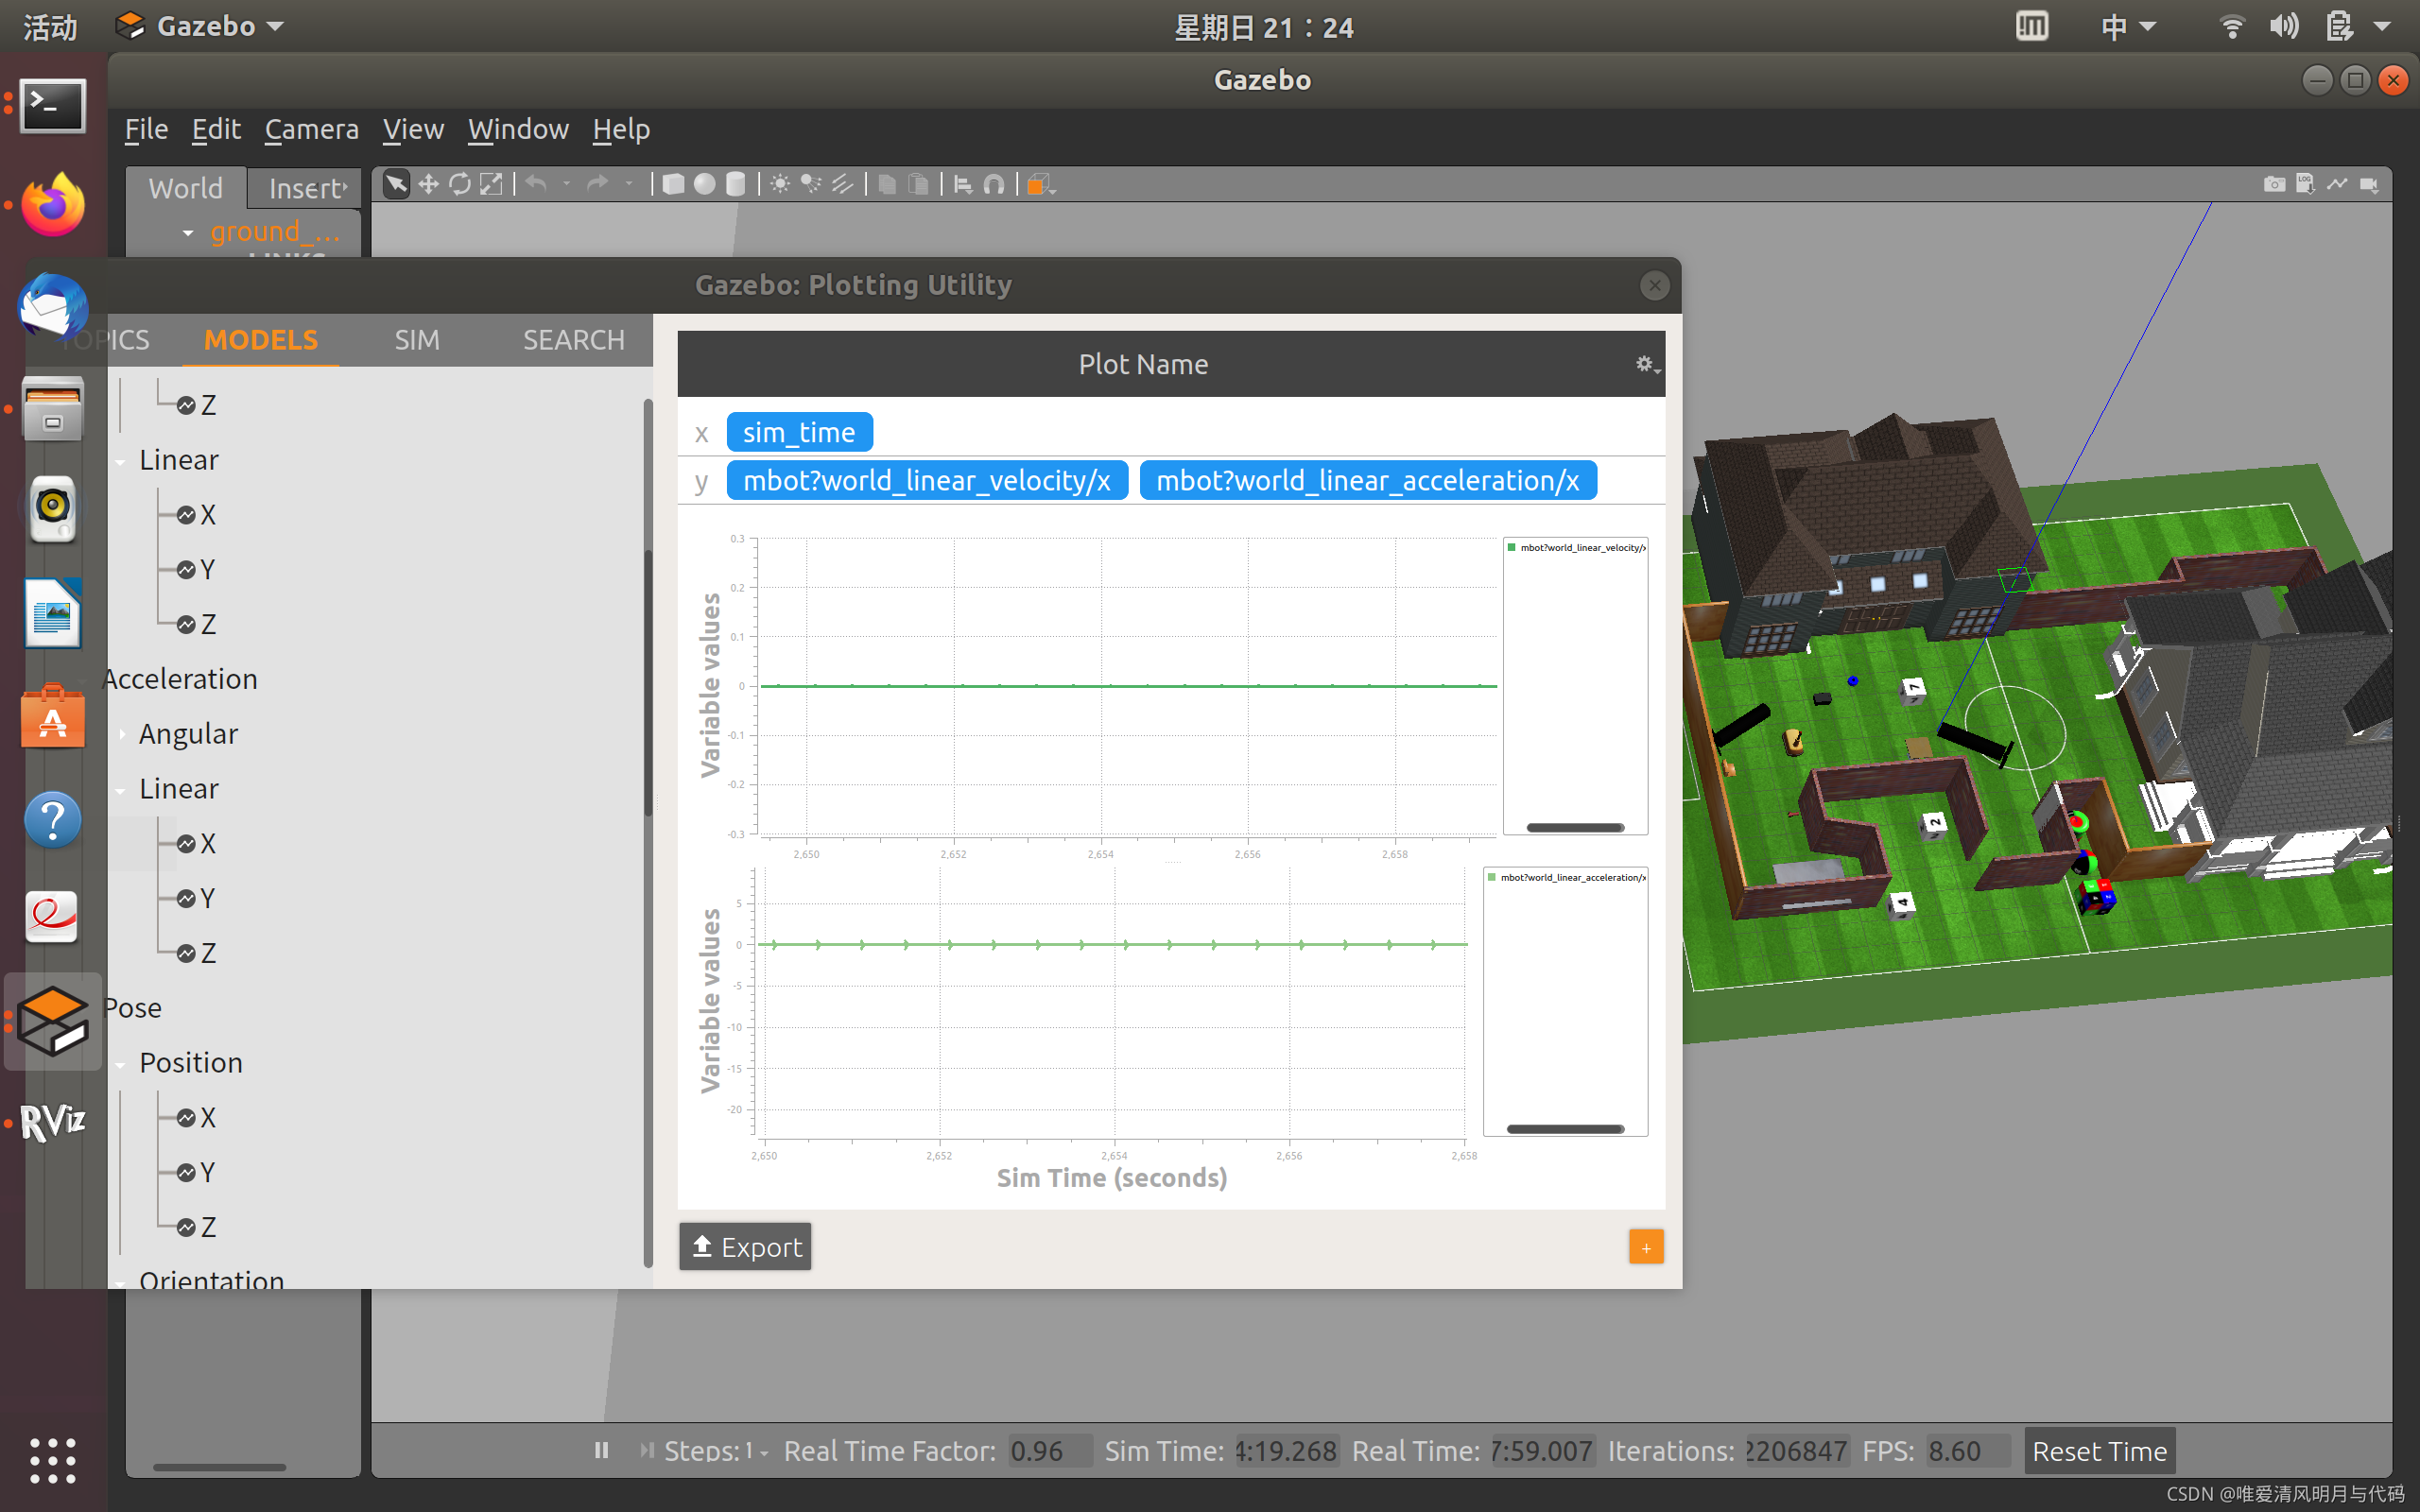Click the paste icon in toolbar
Image resolution: width=2420 pixels, height=1512 pixels.
(x=918, y=184)
